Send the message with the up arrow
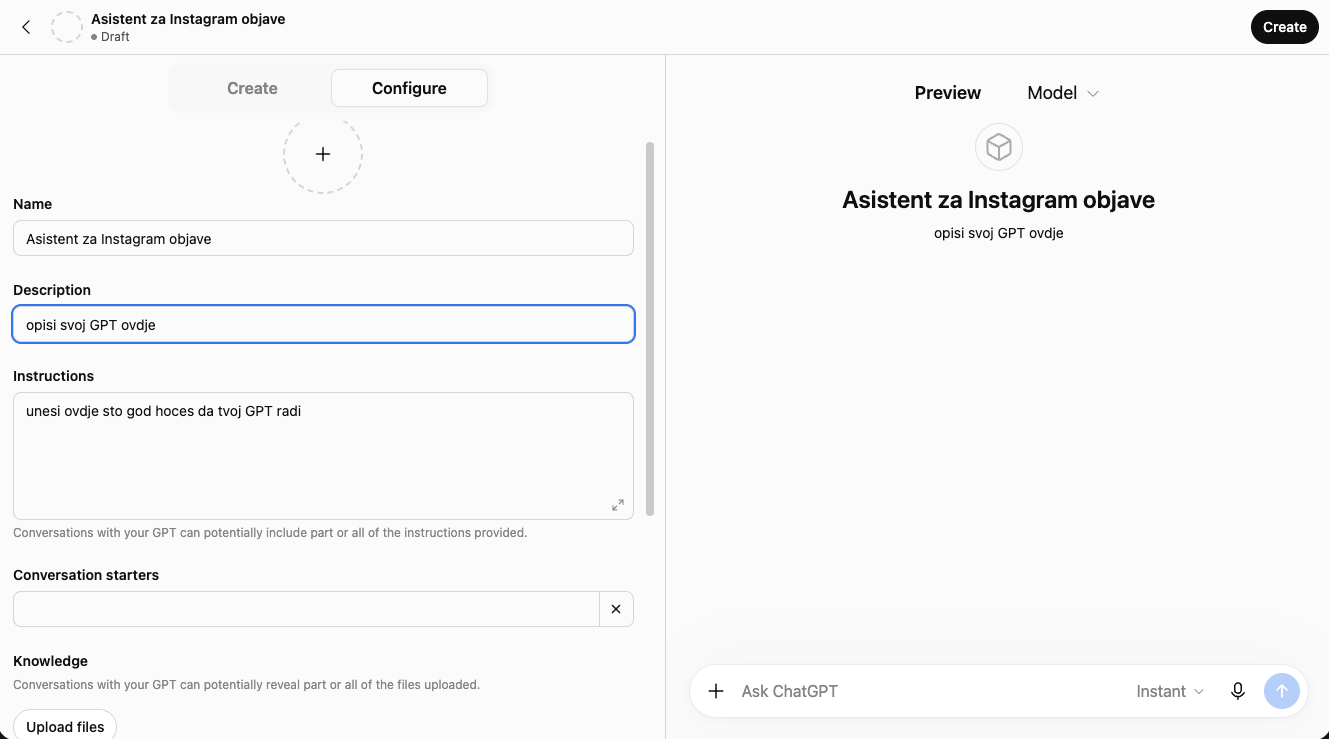The image size is (1329, 739). coord(1282,691)
